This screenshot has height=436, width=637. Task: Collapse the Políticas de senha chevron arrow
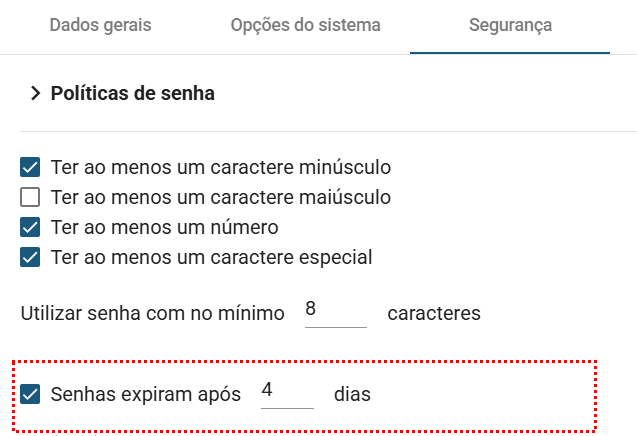pyautogui.click(x=36, y=94)
